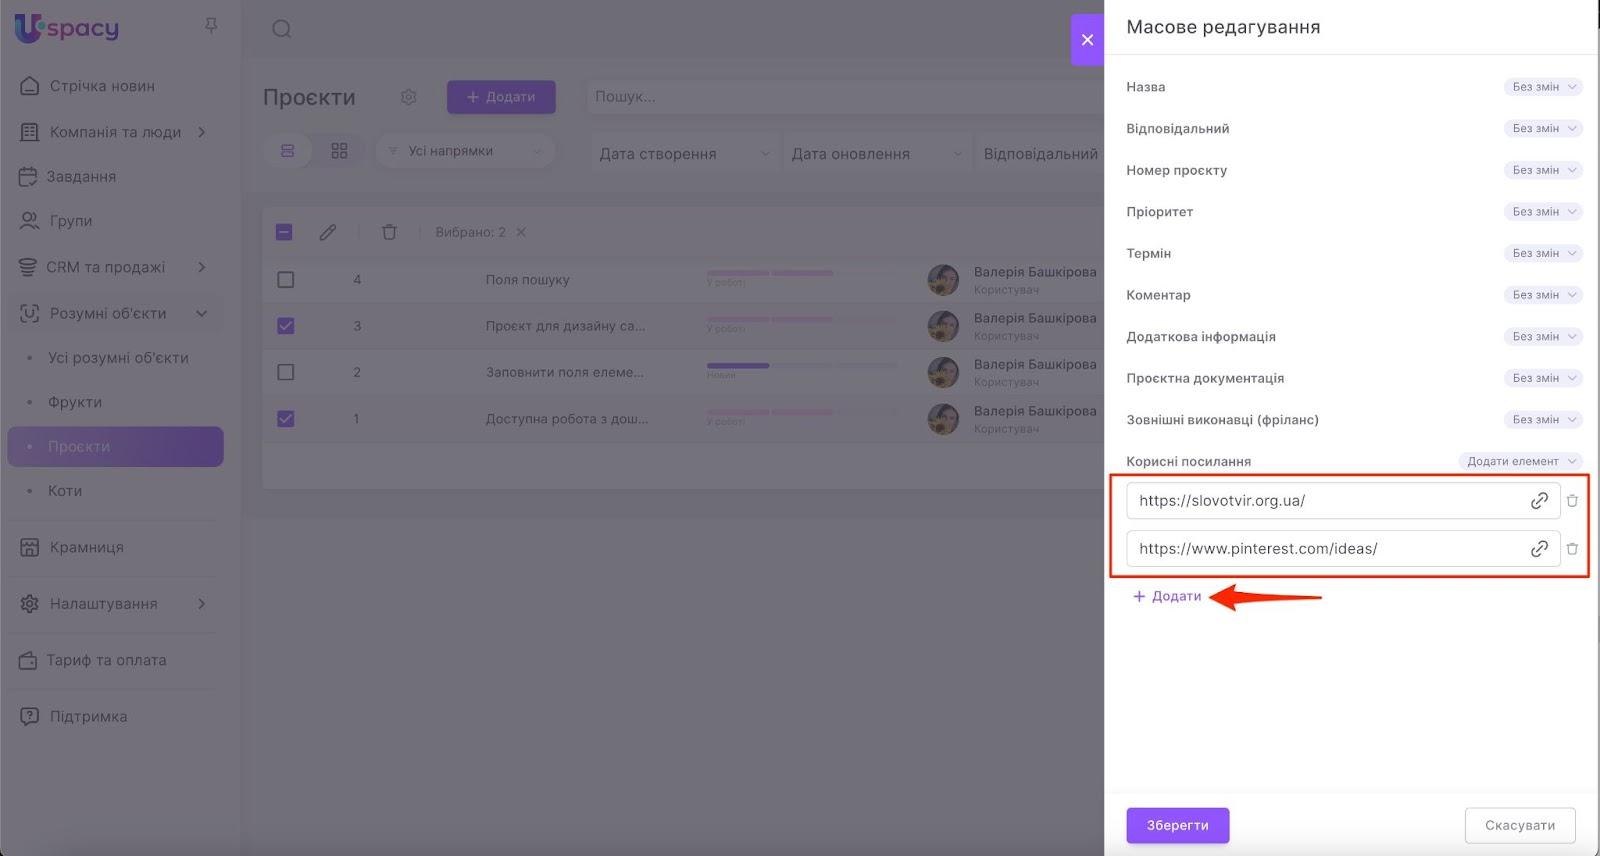The height and width of the screenshot is (856, 1600).
Task: Open the global search magnifier icon
Action: pyautogui.click(x=282, y=29)
